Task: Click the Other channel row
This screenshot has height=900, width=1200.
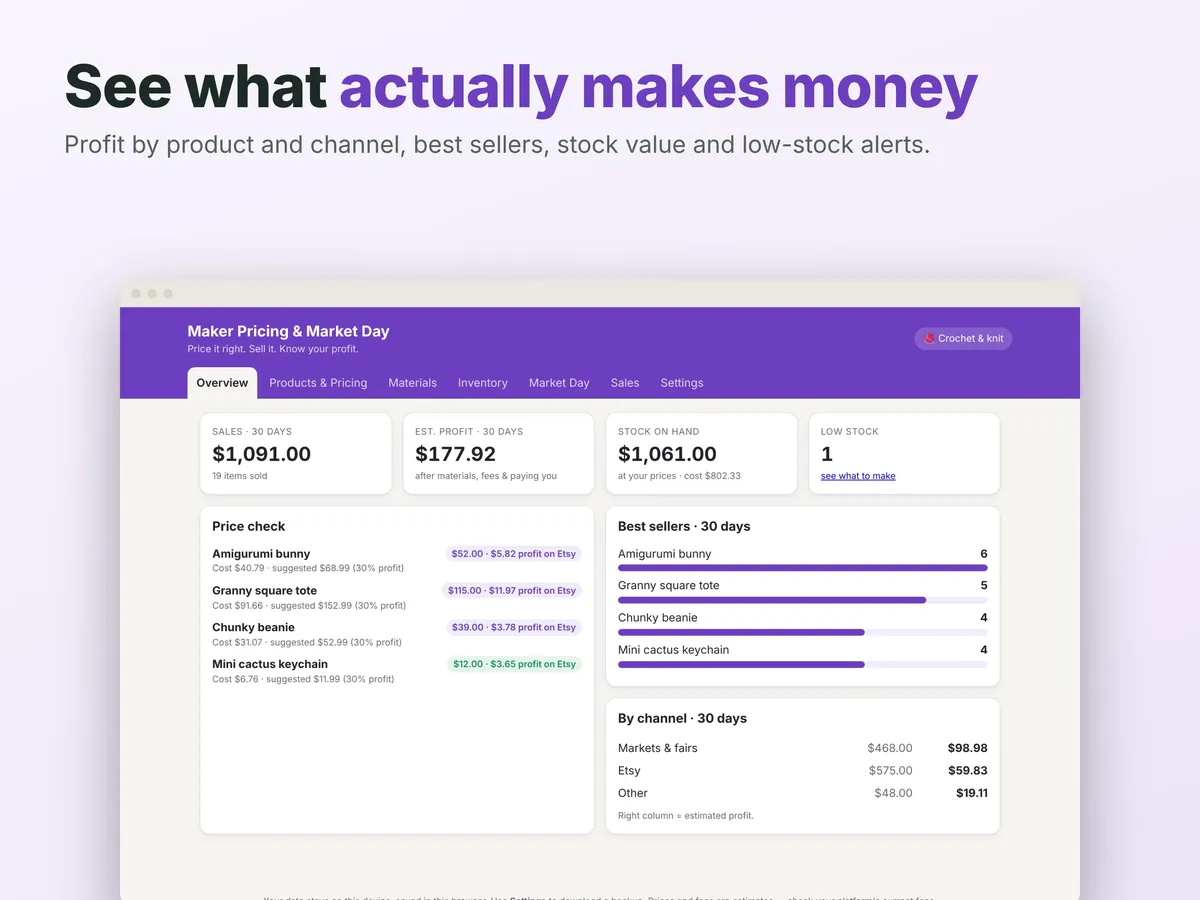Action: coord(802,793)
